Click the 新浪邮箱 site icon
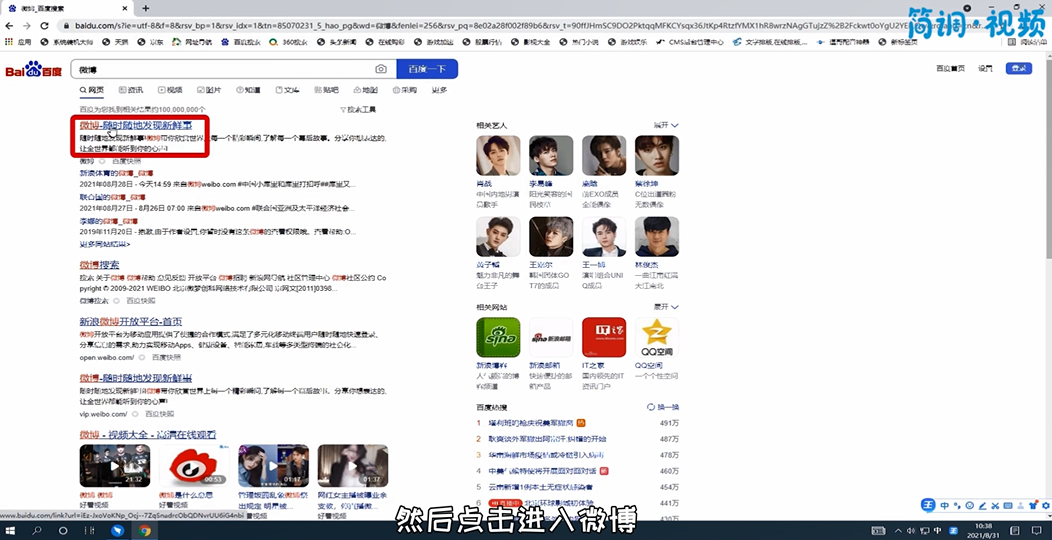1052x540 pixels. (x=551, y=337)
